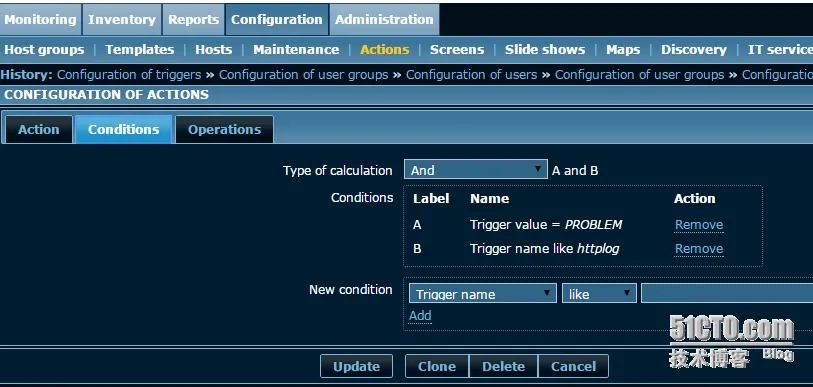The image size is (813, 387).
Task: Open the Reports main menu
Action: 194,20
